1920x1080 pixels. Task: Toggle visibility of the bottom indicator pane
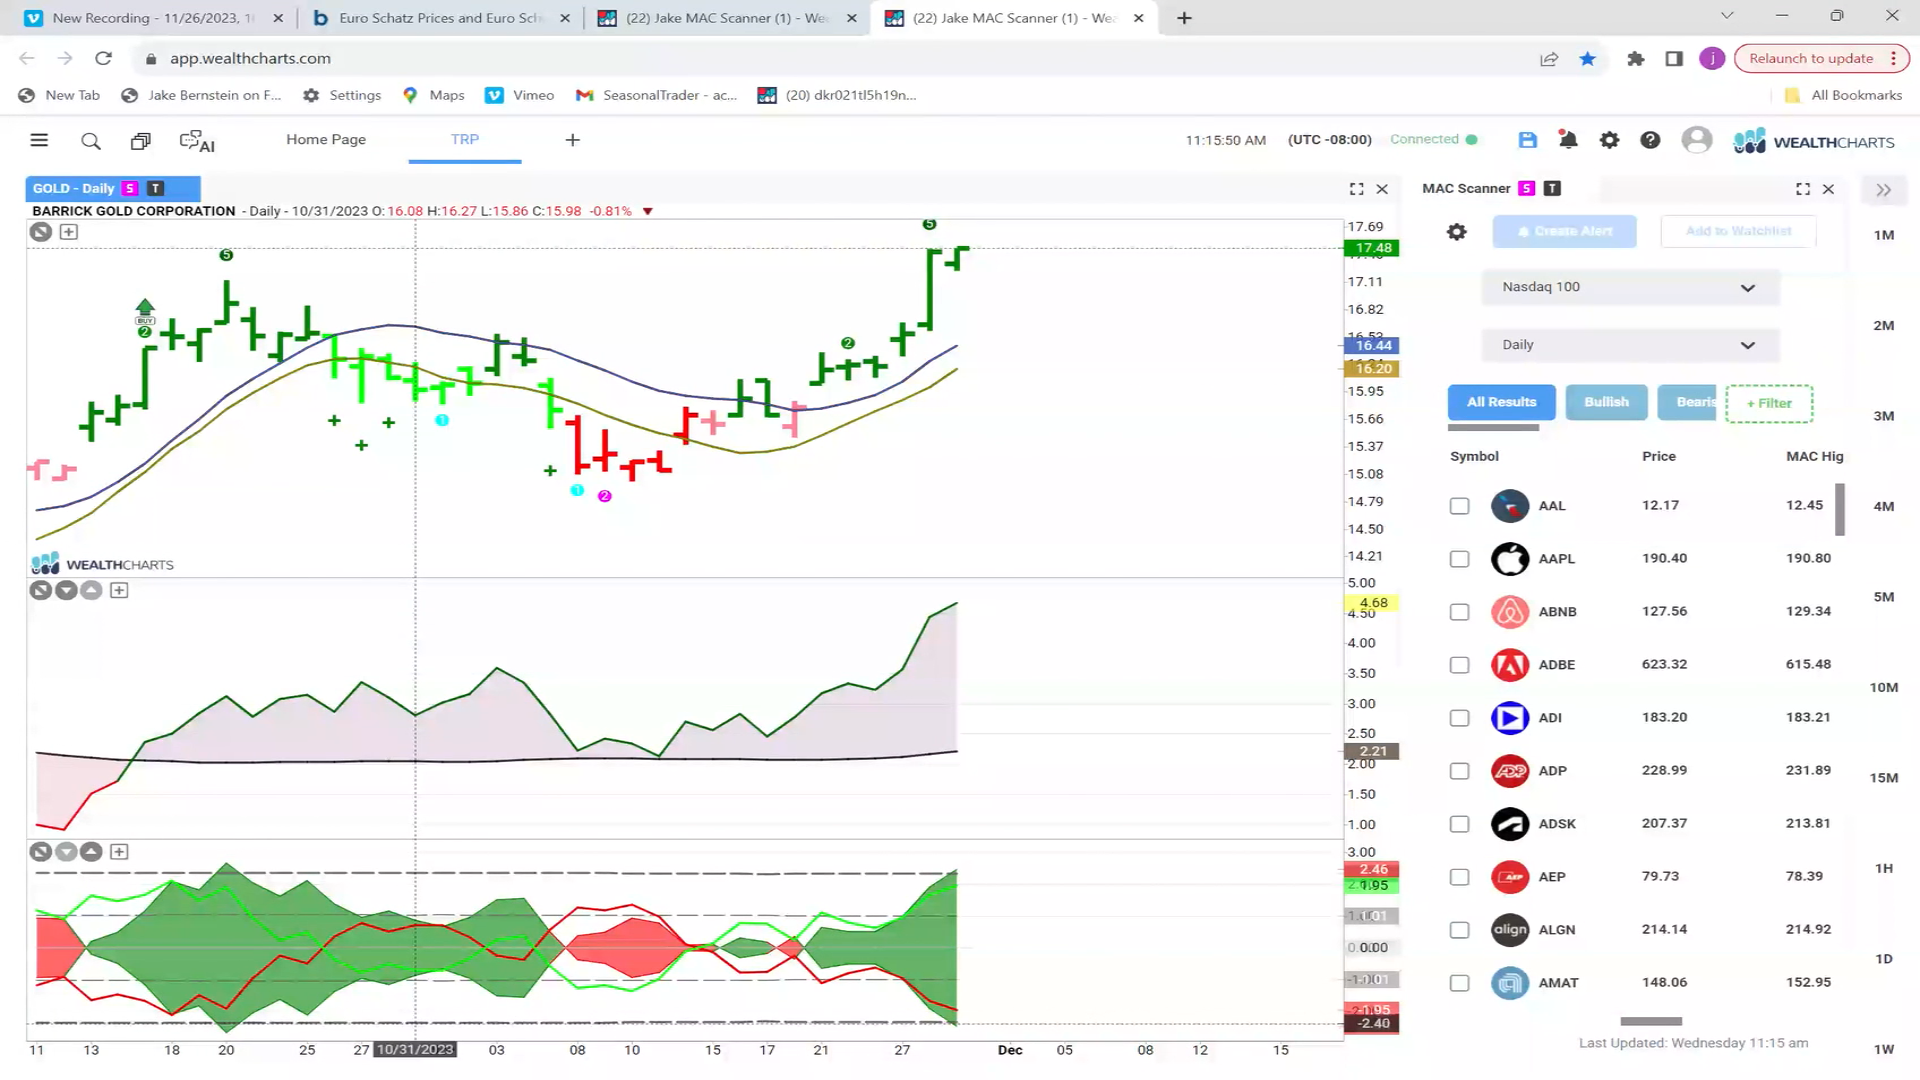tap(40, 852)
